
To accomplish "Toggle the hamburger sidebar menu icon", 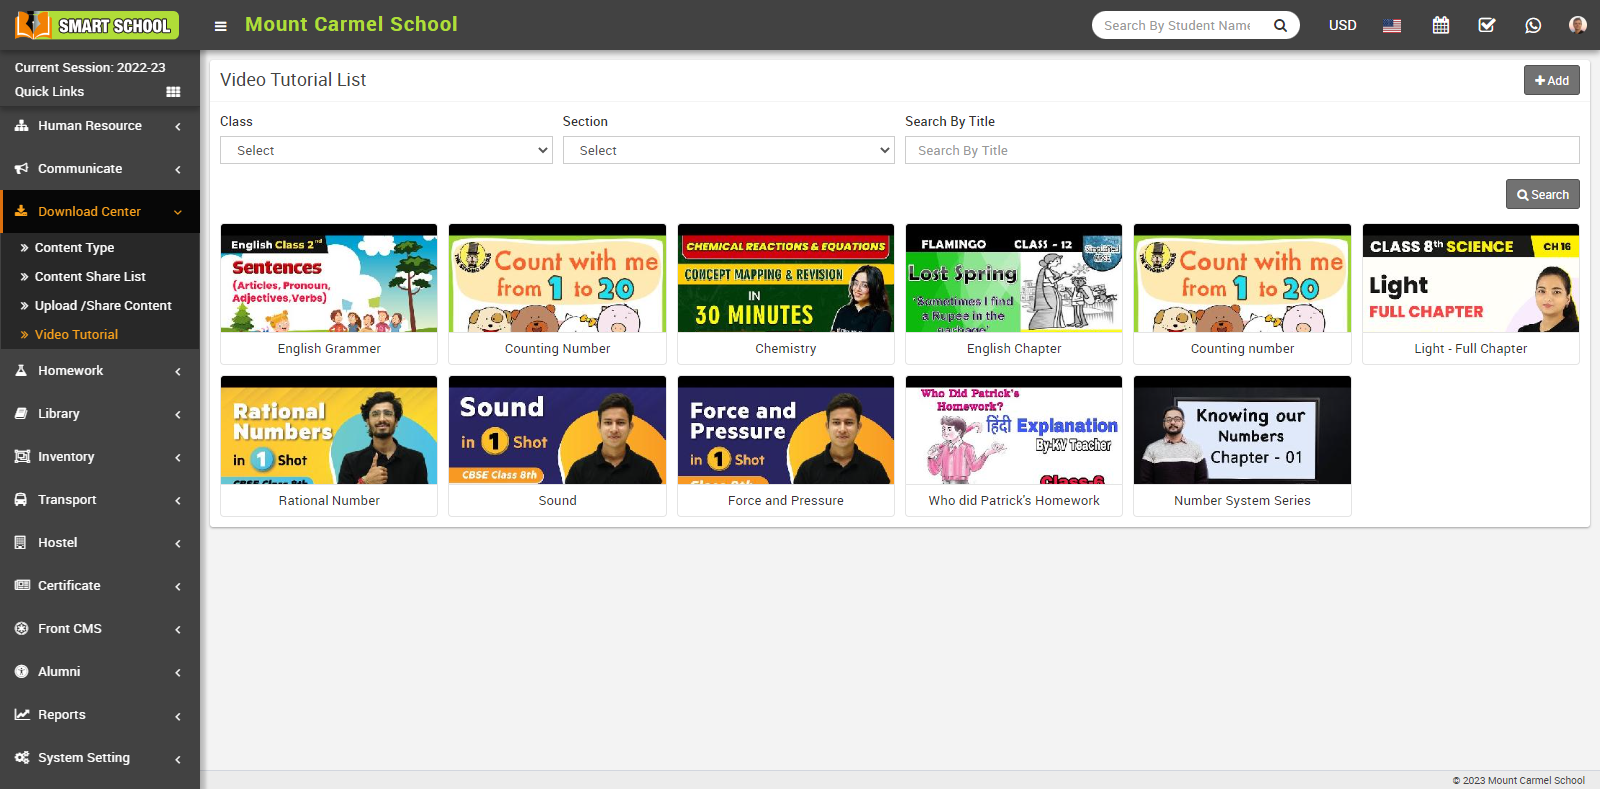I will 220,26.
